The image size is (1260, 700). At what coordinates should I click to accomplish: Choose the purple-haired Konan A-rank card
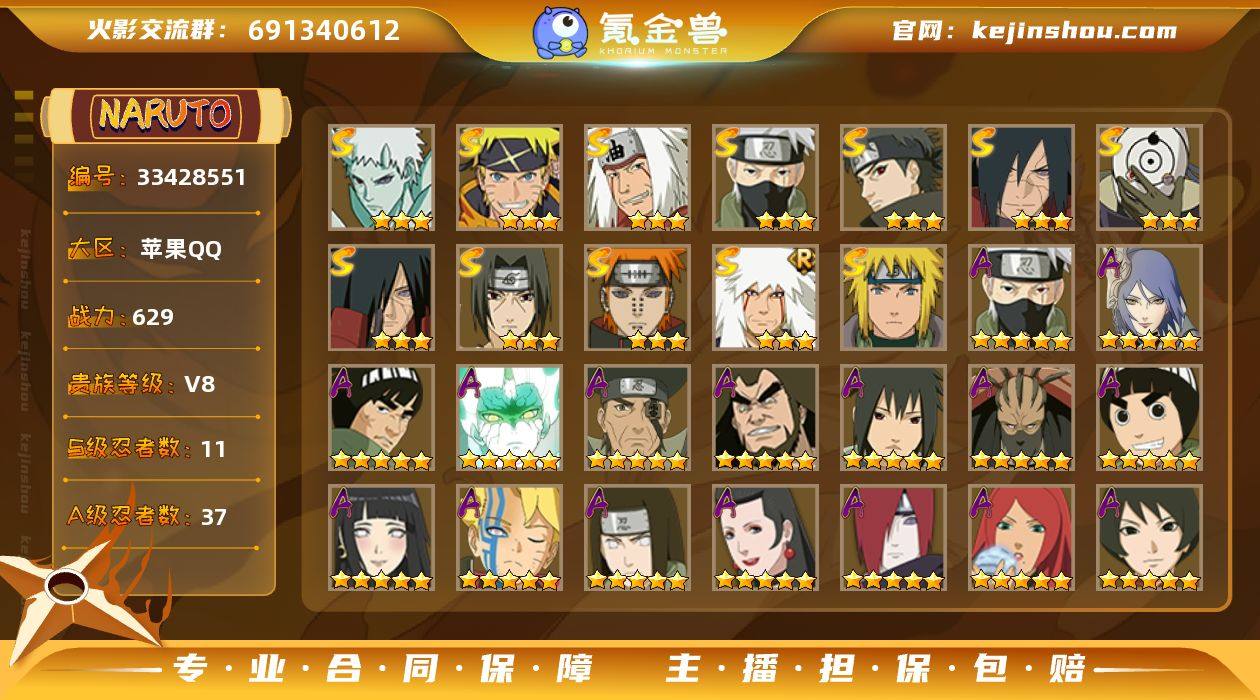(1150, 298)
